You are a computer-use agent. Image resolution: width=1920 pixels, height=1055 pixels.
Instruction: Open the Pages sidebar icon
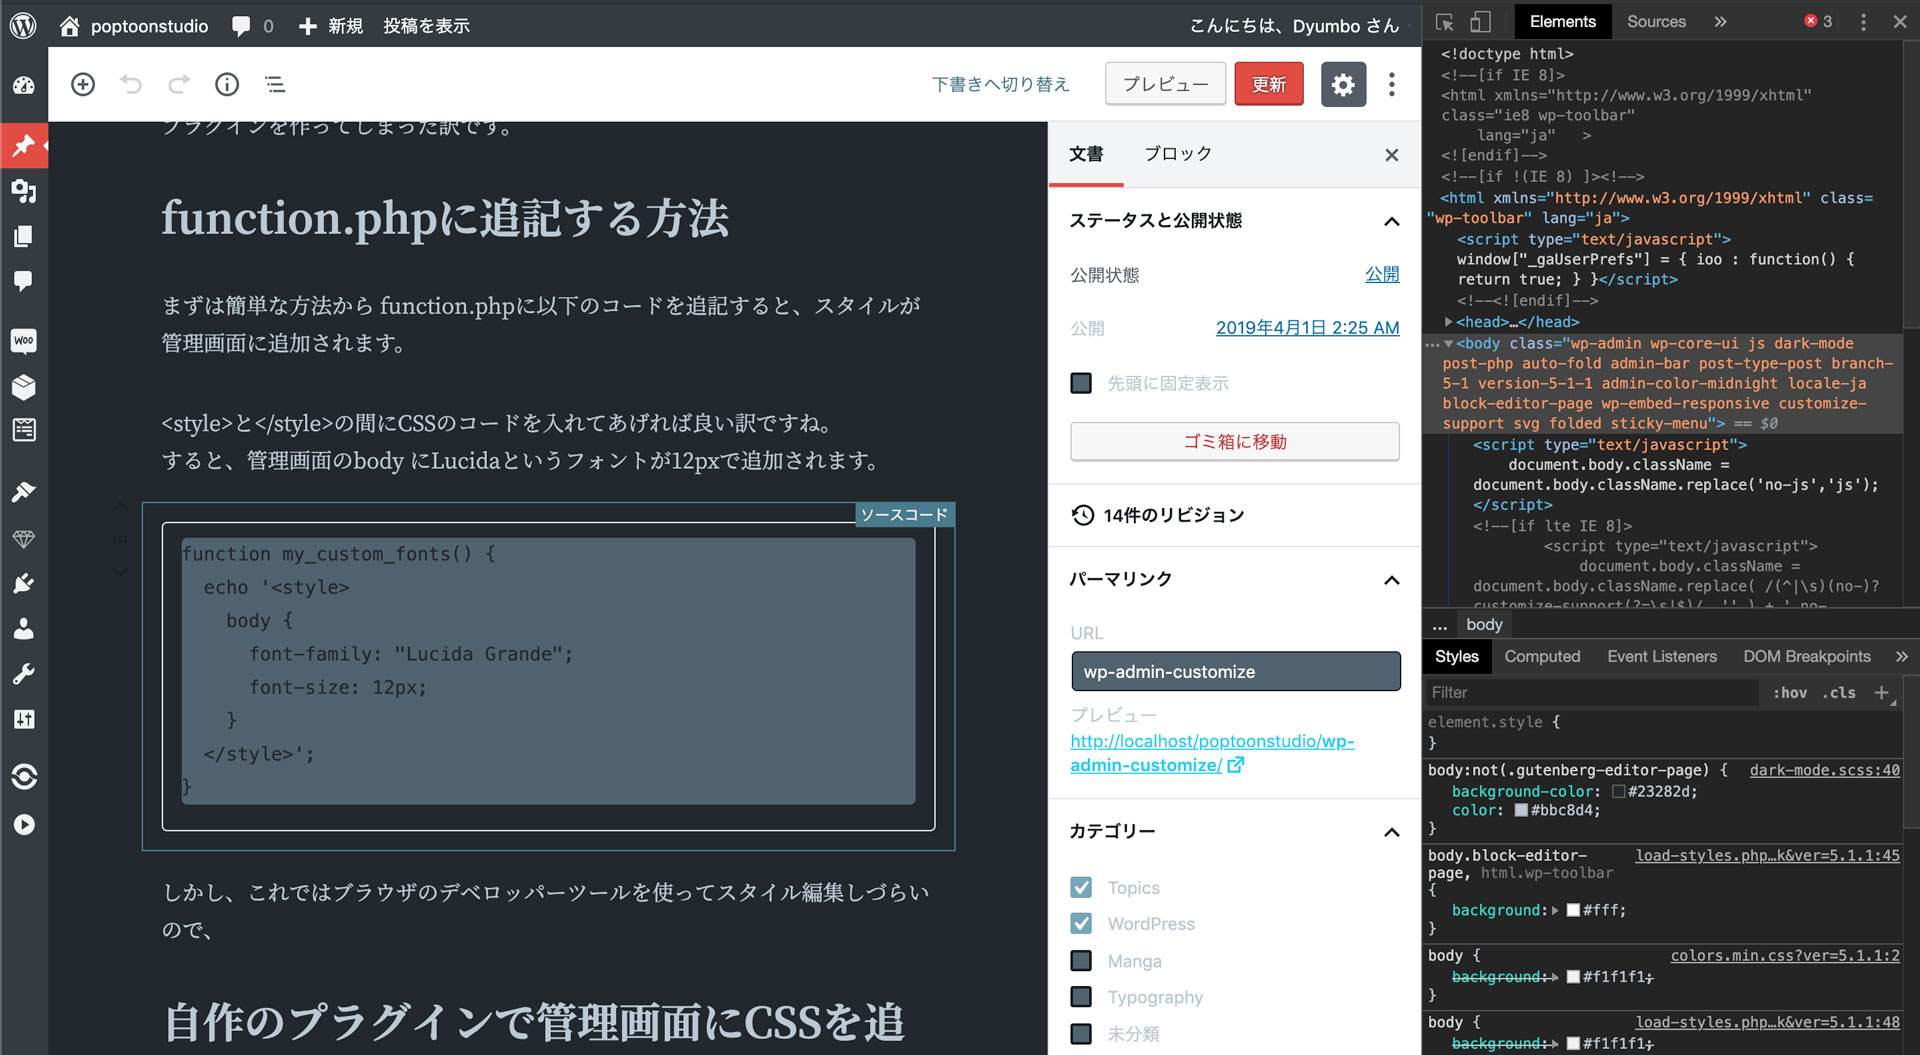[x=24, y=236]
